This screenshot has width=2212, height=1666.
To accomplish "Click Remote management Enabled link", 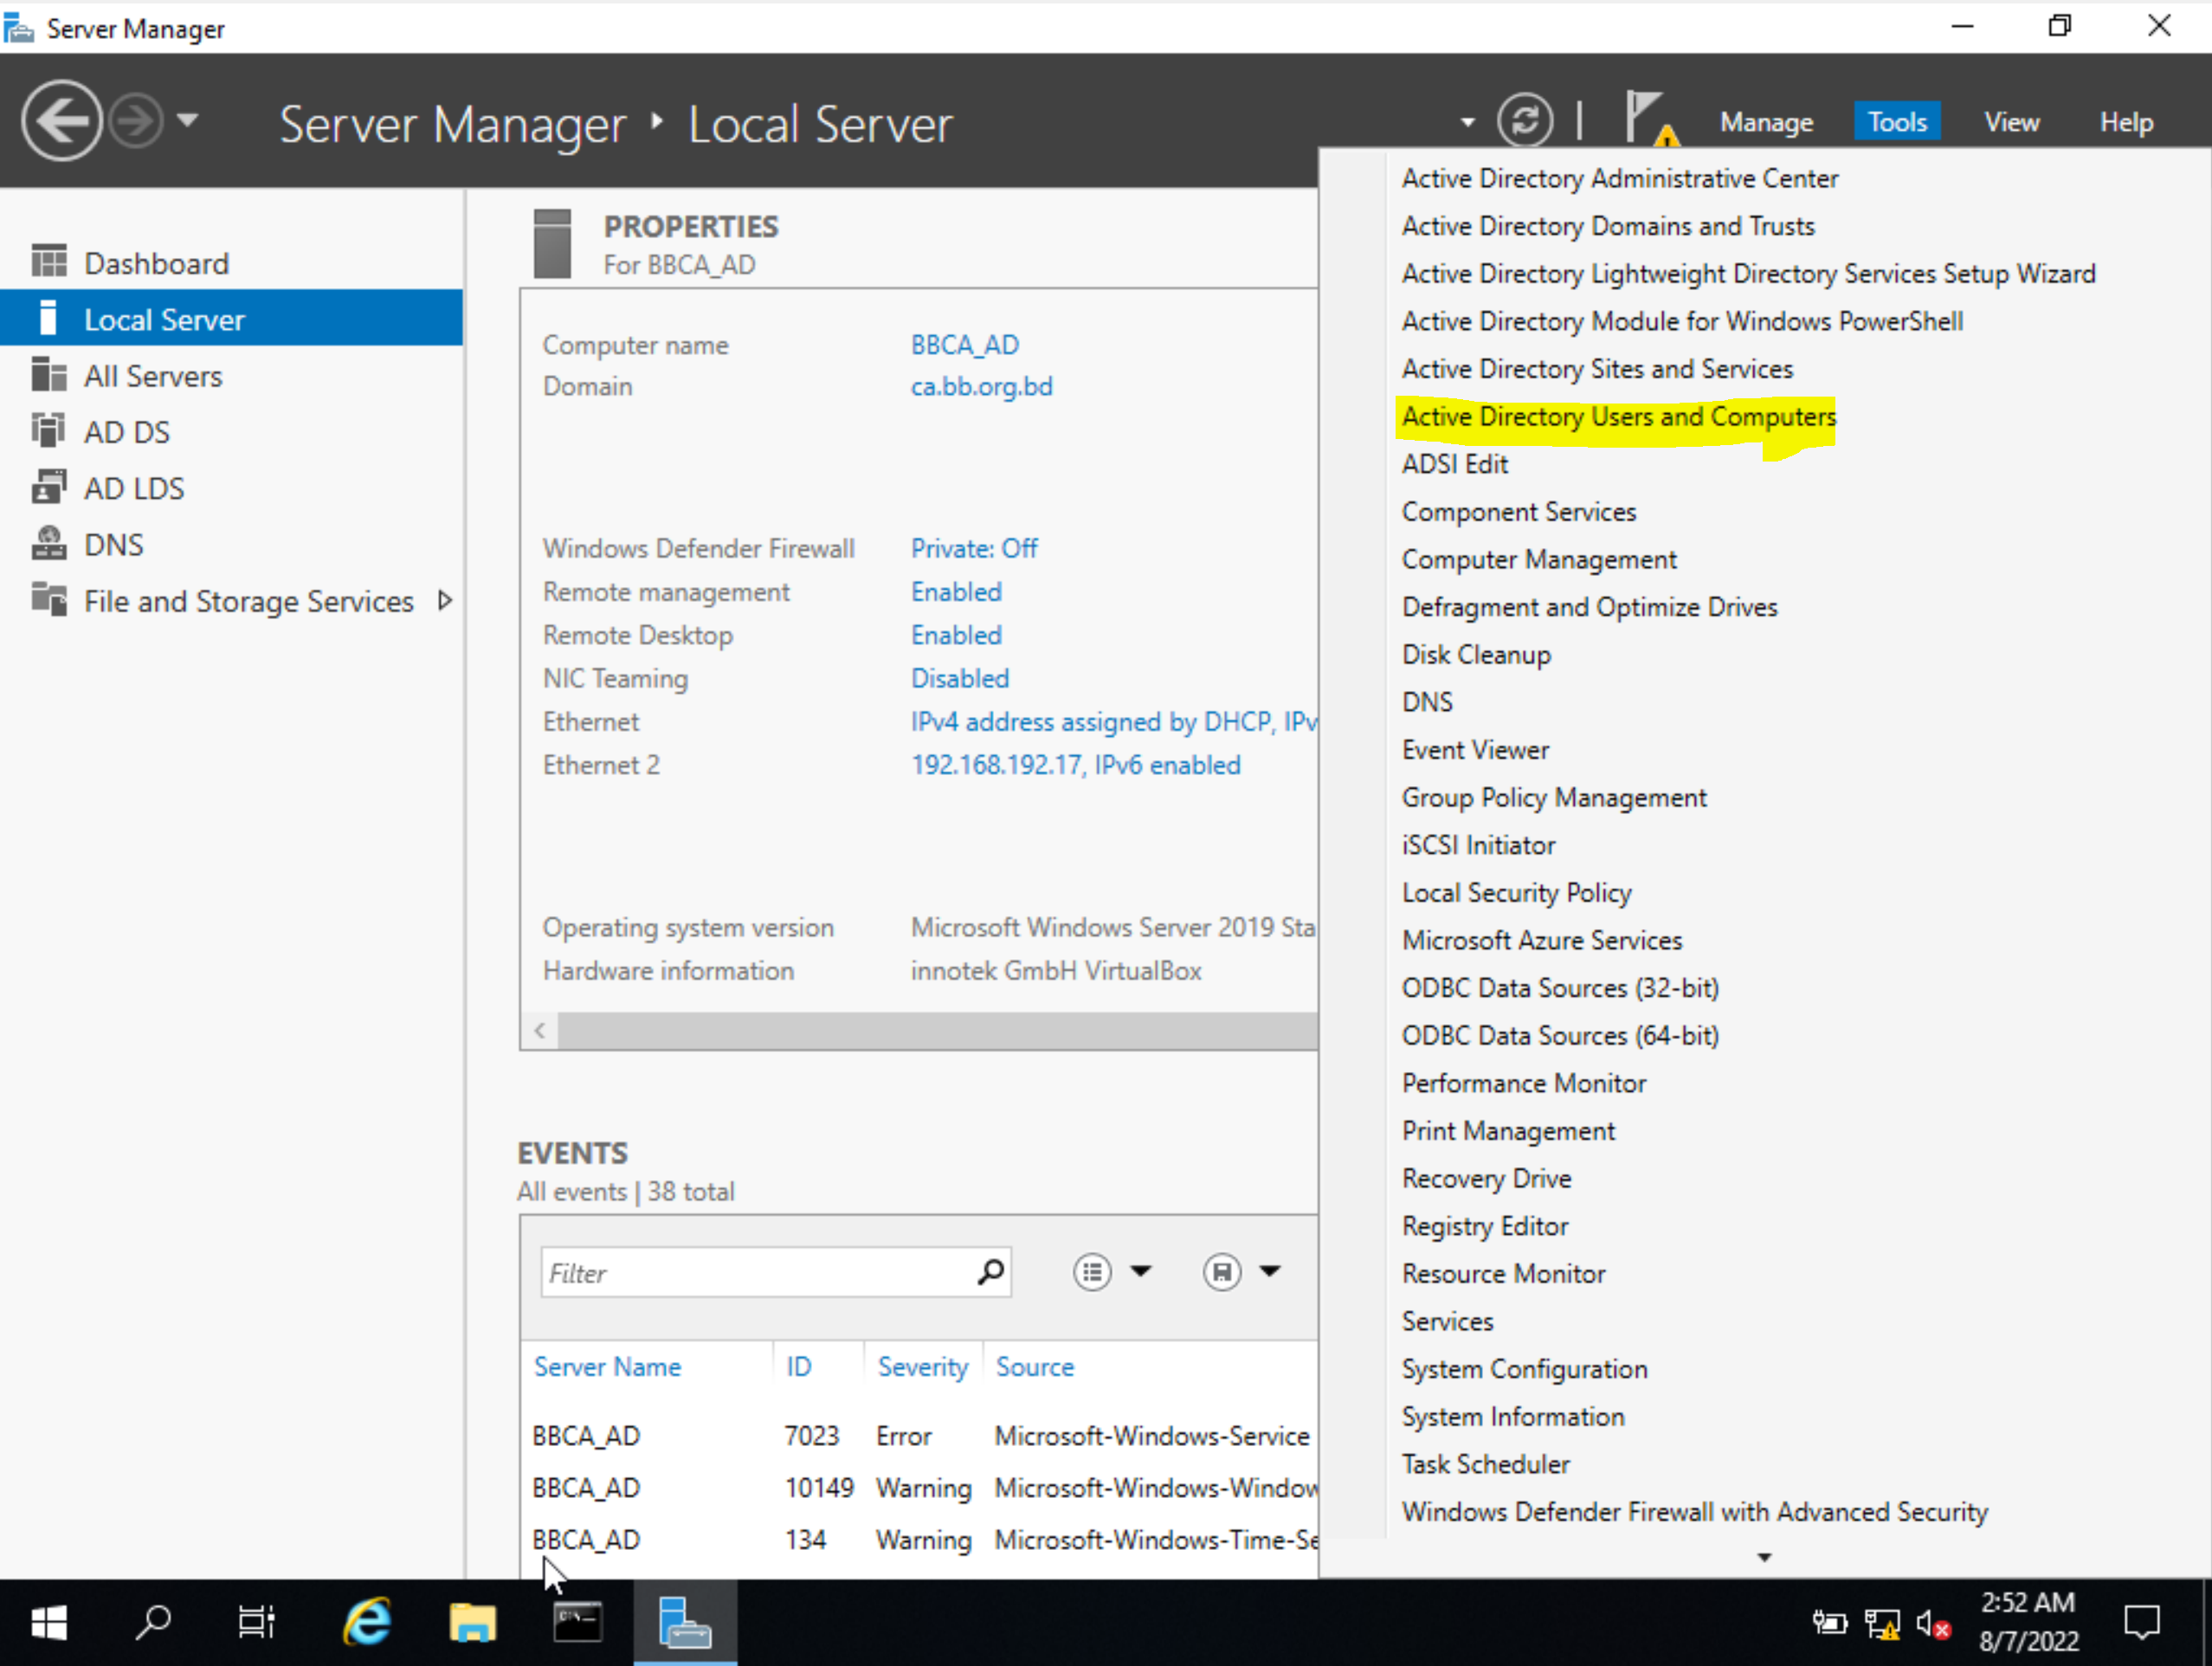I will [x=956, y=592].
